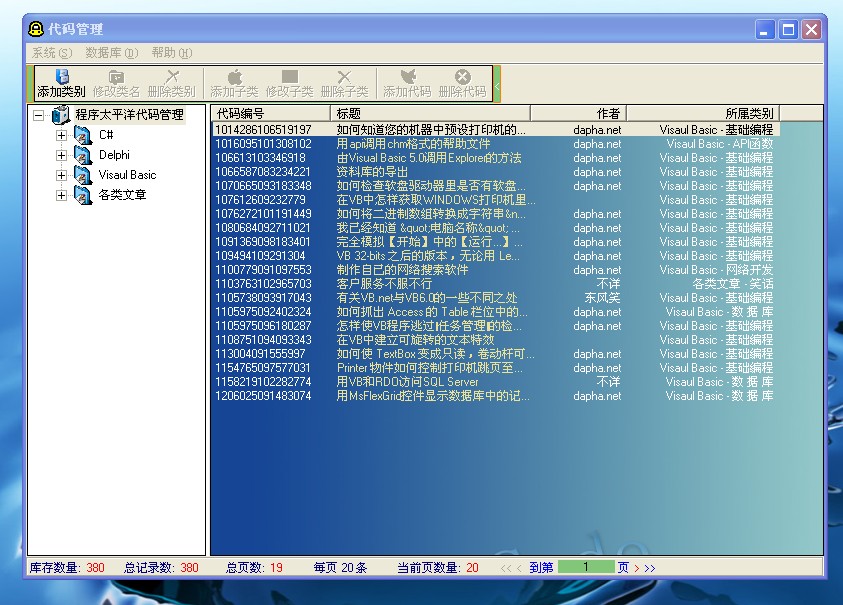Select row 113004091555997
Image resolution: width=843 pixels, height=605 pixels.
click(495, 353)
